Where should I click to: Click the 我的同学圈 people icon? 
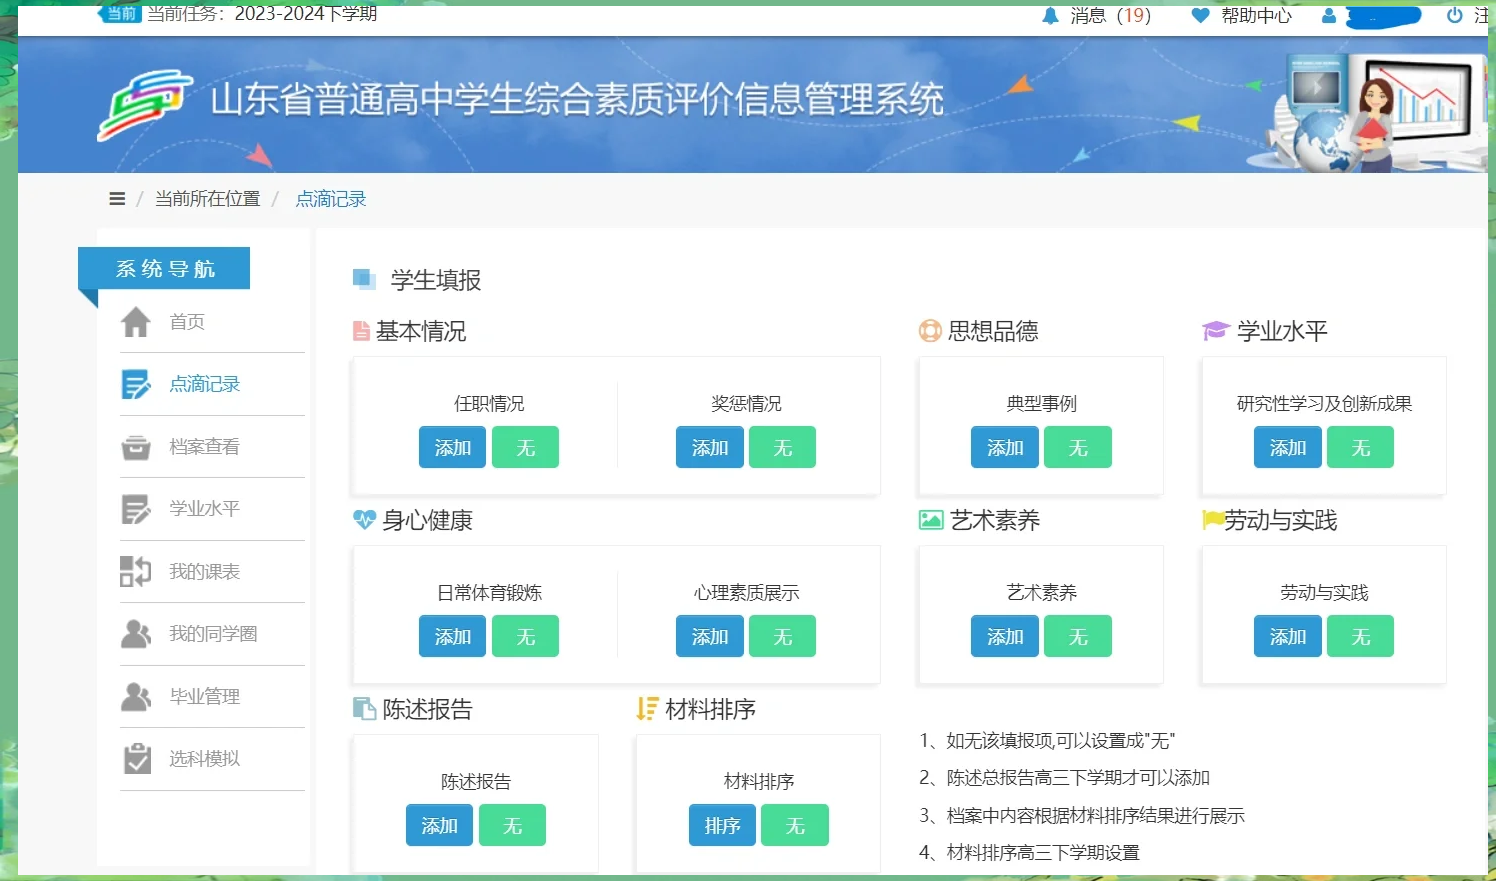point(136,634)
